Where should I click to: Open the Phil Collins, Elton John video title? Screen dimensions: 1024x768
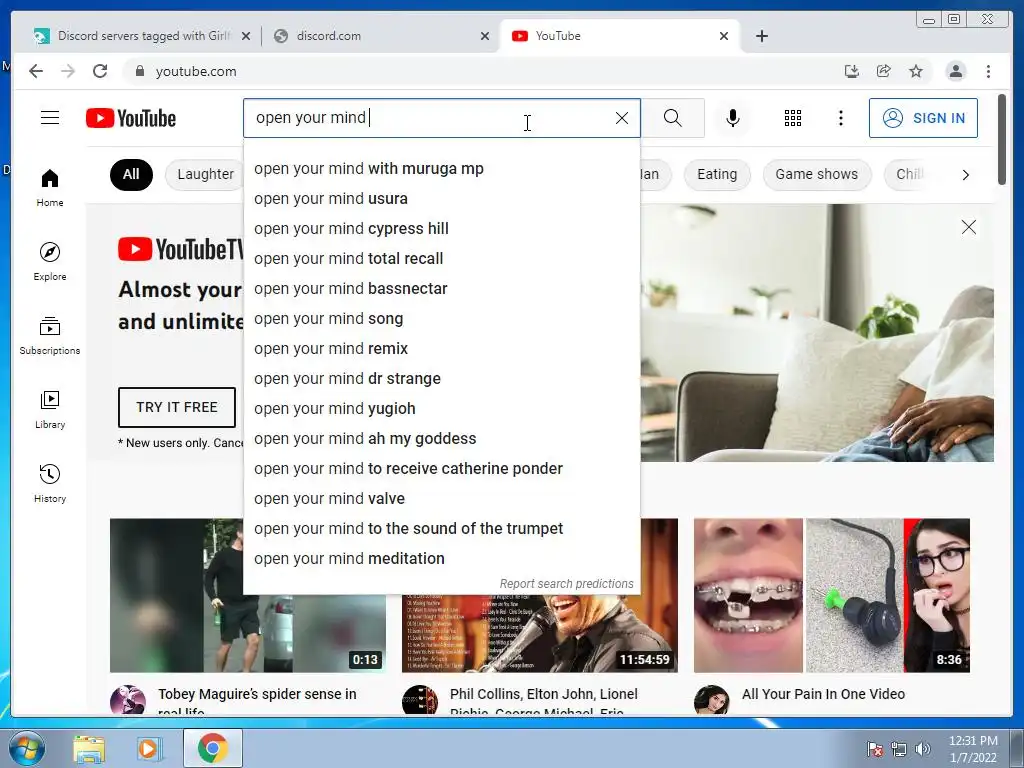click(543, 701)
